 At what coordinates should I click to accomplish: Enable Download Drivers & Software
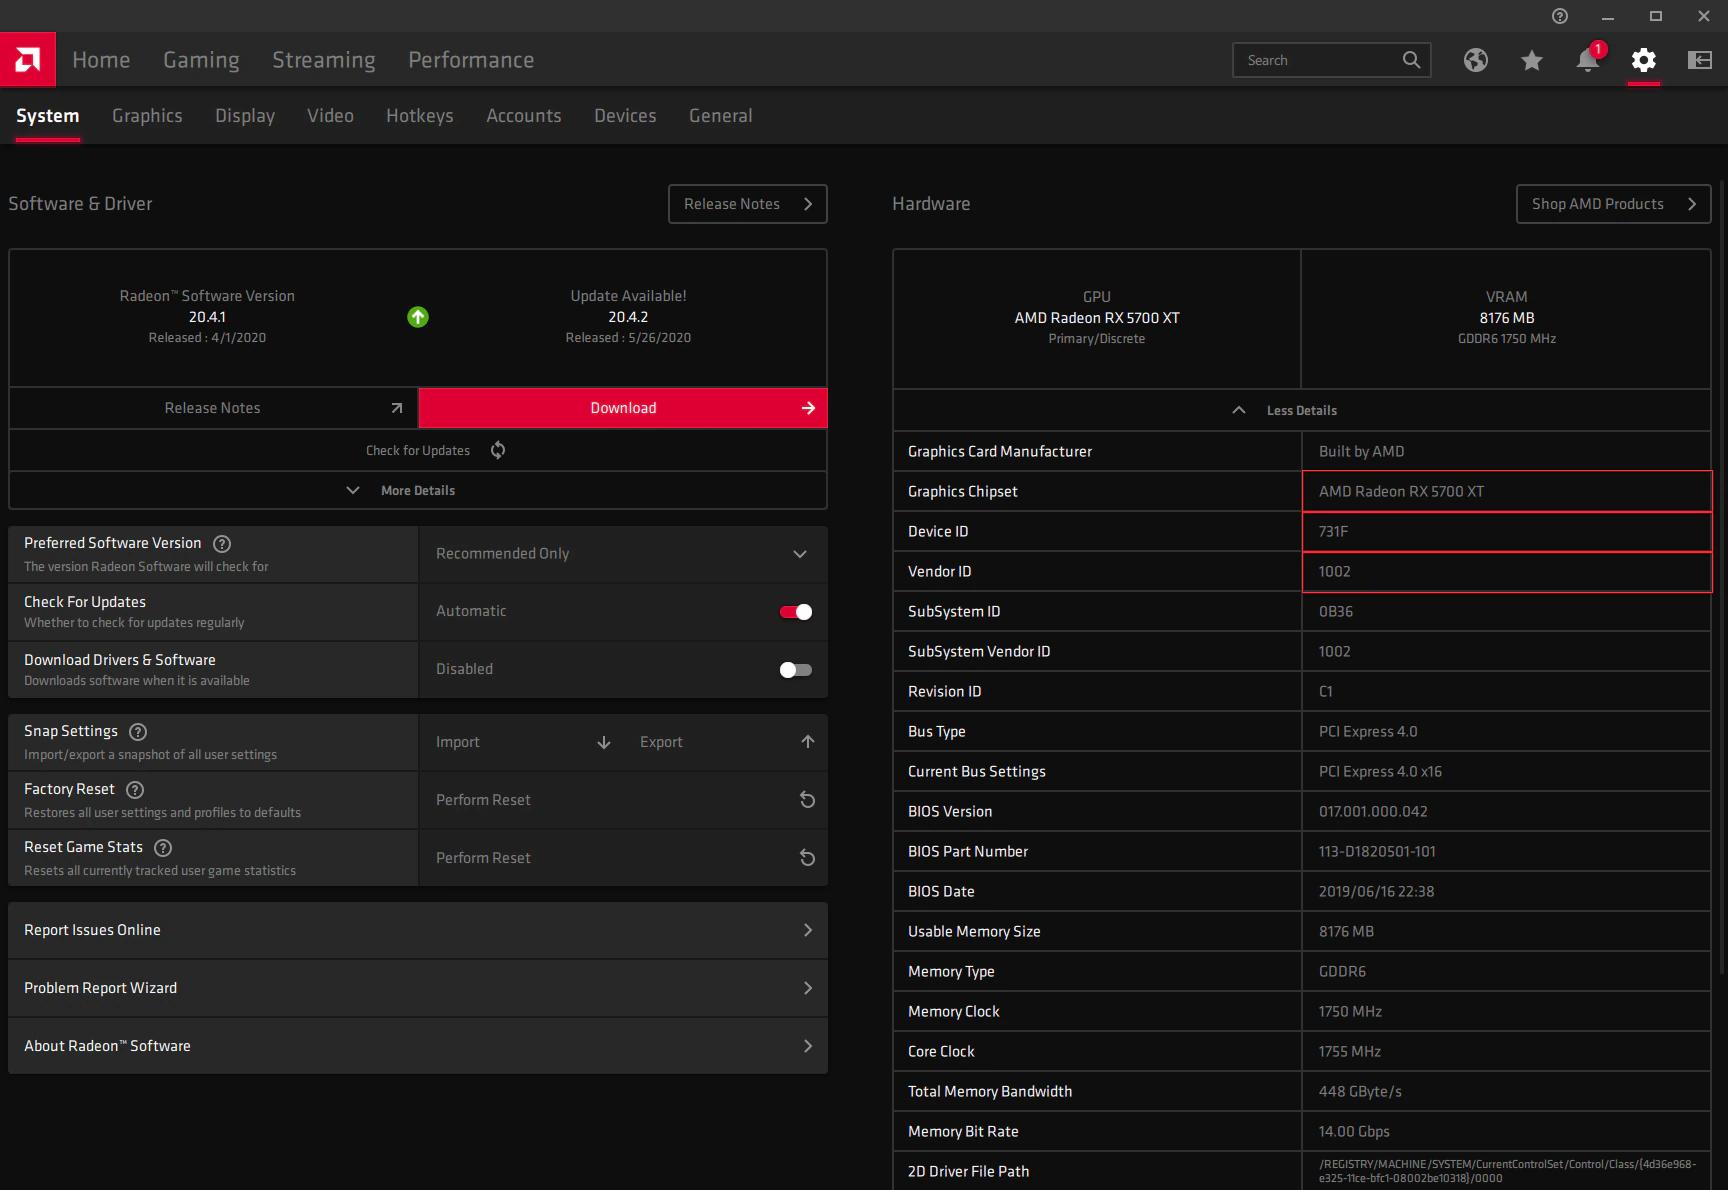click(x=795, y=669)
